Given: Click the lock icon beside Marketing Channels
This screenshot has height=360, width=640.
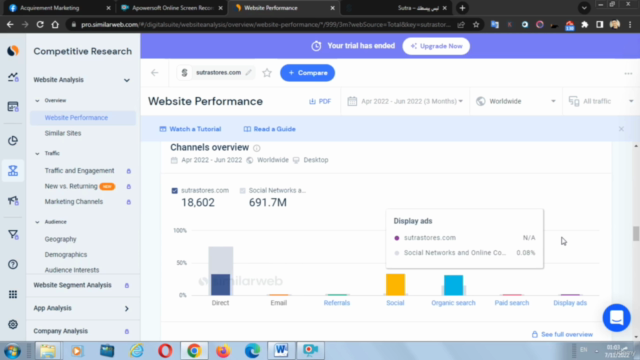Looking at the screenshot, I should click(129, 202).
